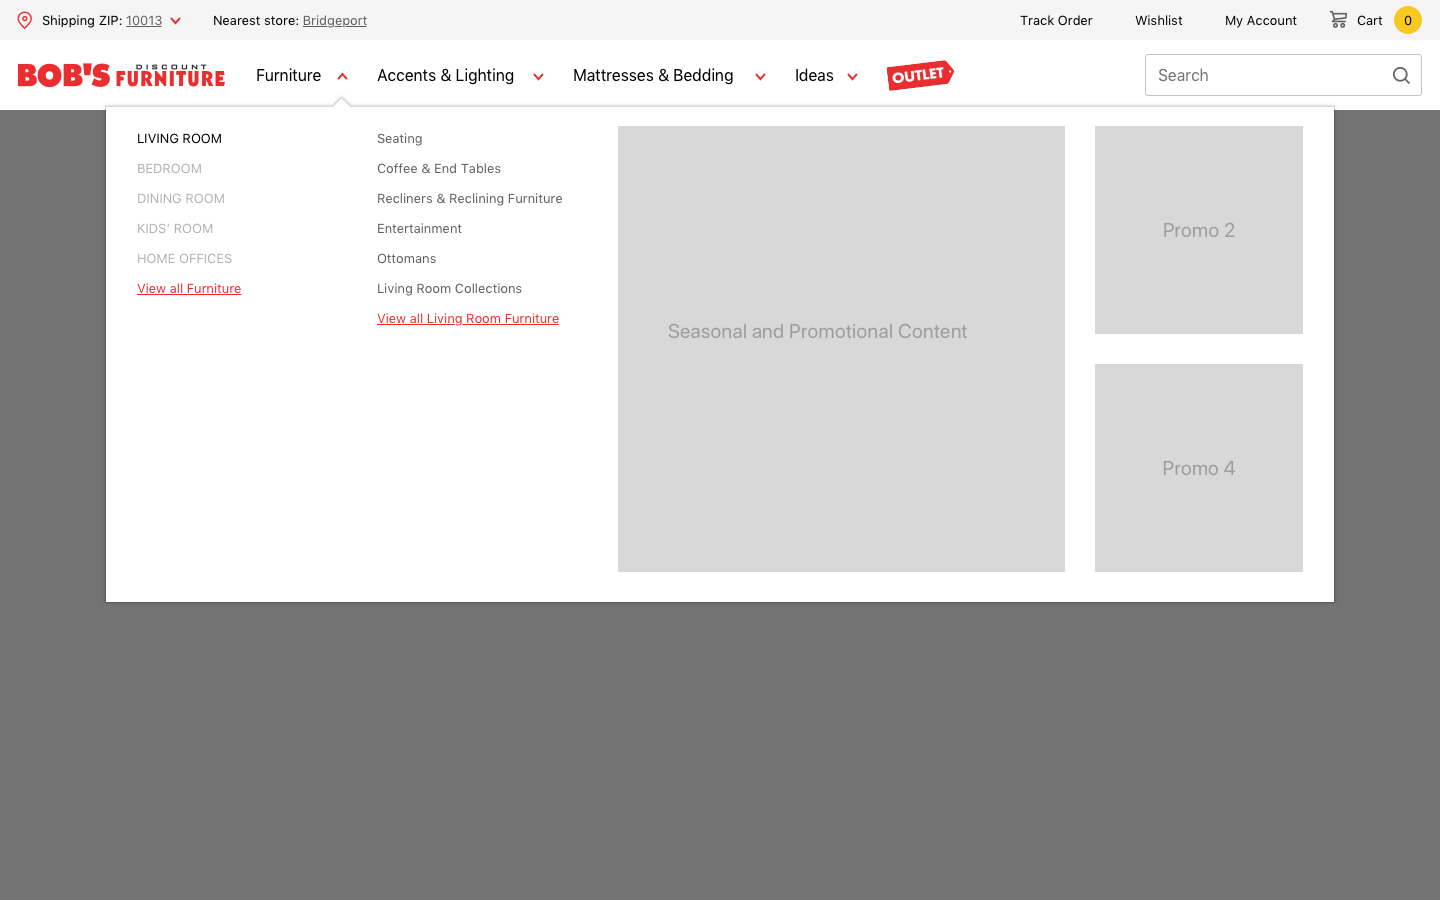The image size is (1440, 900).
Task: Open the red Outlet tag icon
Action: click(x=920, y=75)
